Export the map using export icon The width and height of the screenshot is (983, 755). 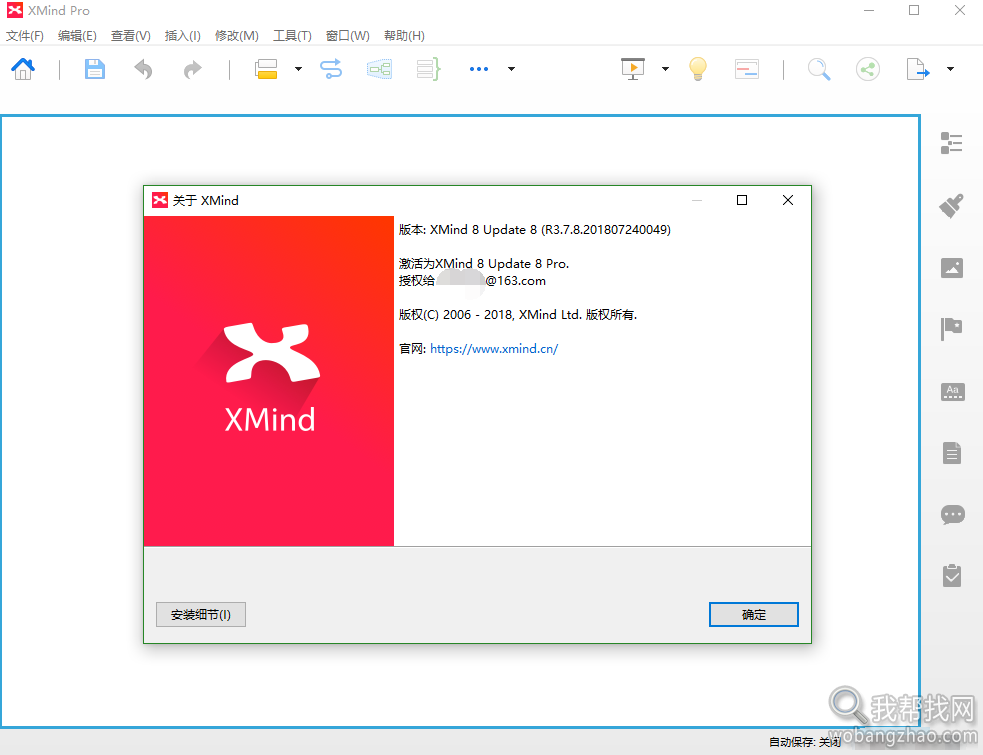tap(918, 69)
